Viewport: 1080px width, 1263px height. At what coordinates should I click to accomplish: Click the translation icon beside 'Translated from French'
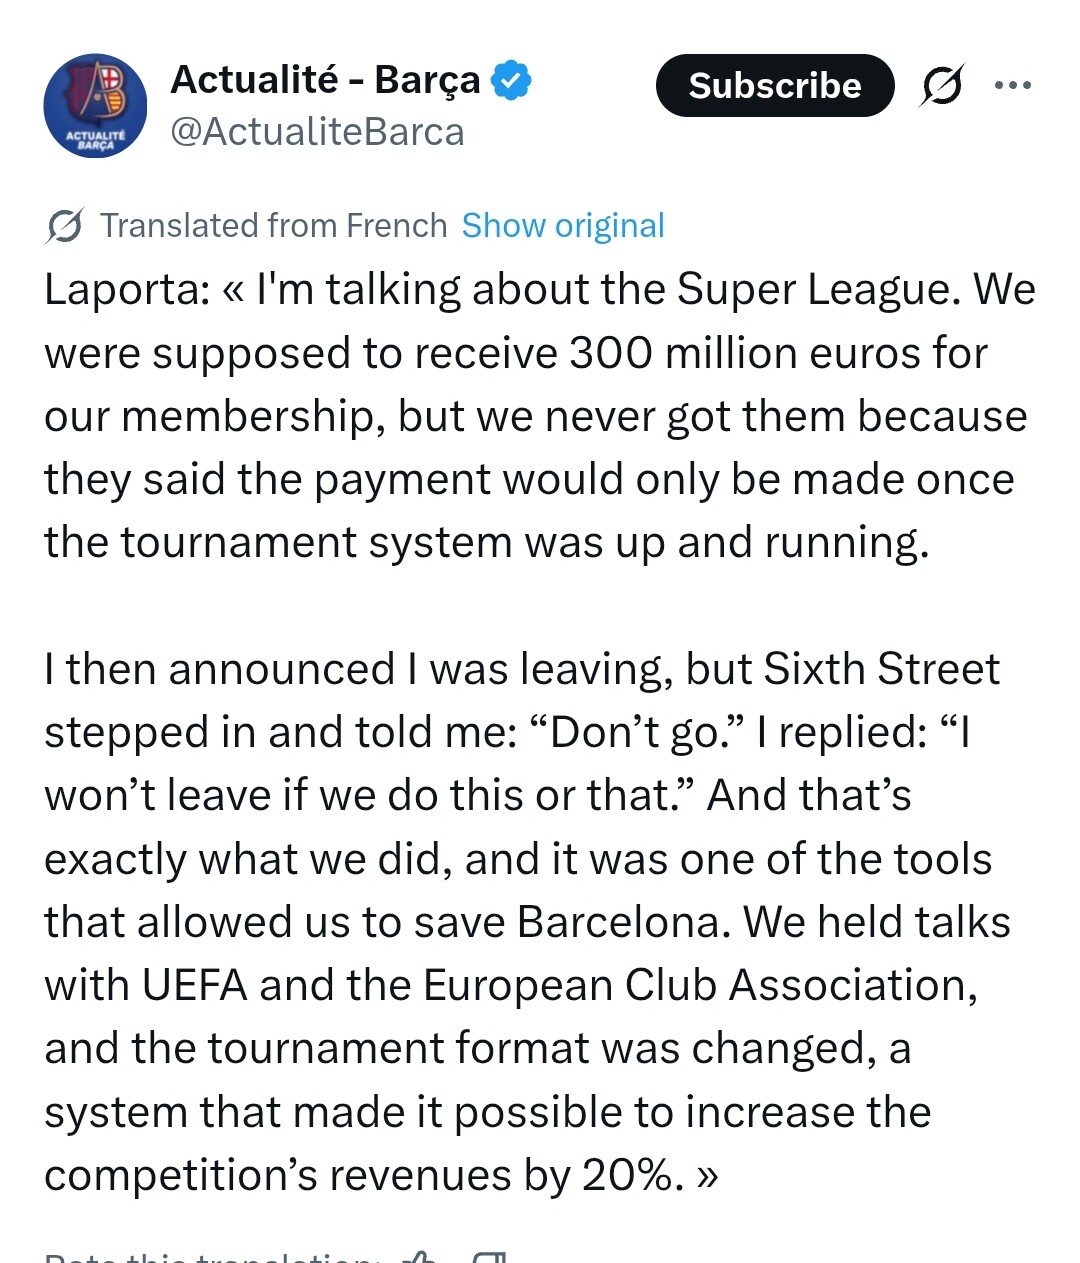[64, 227]
